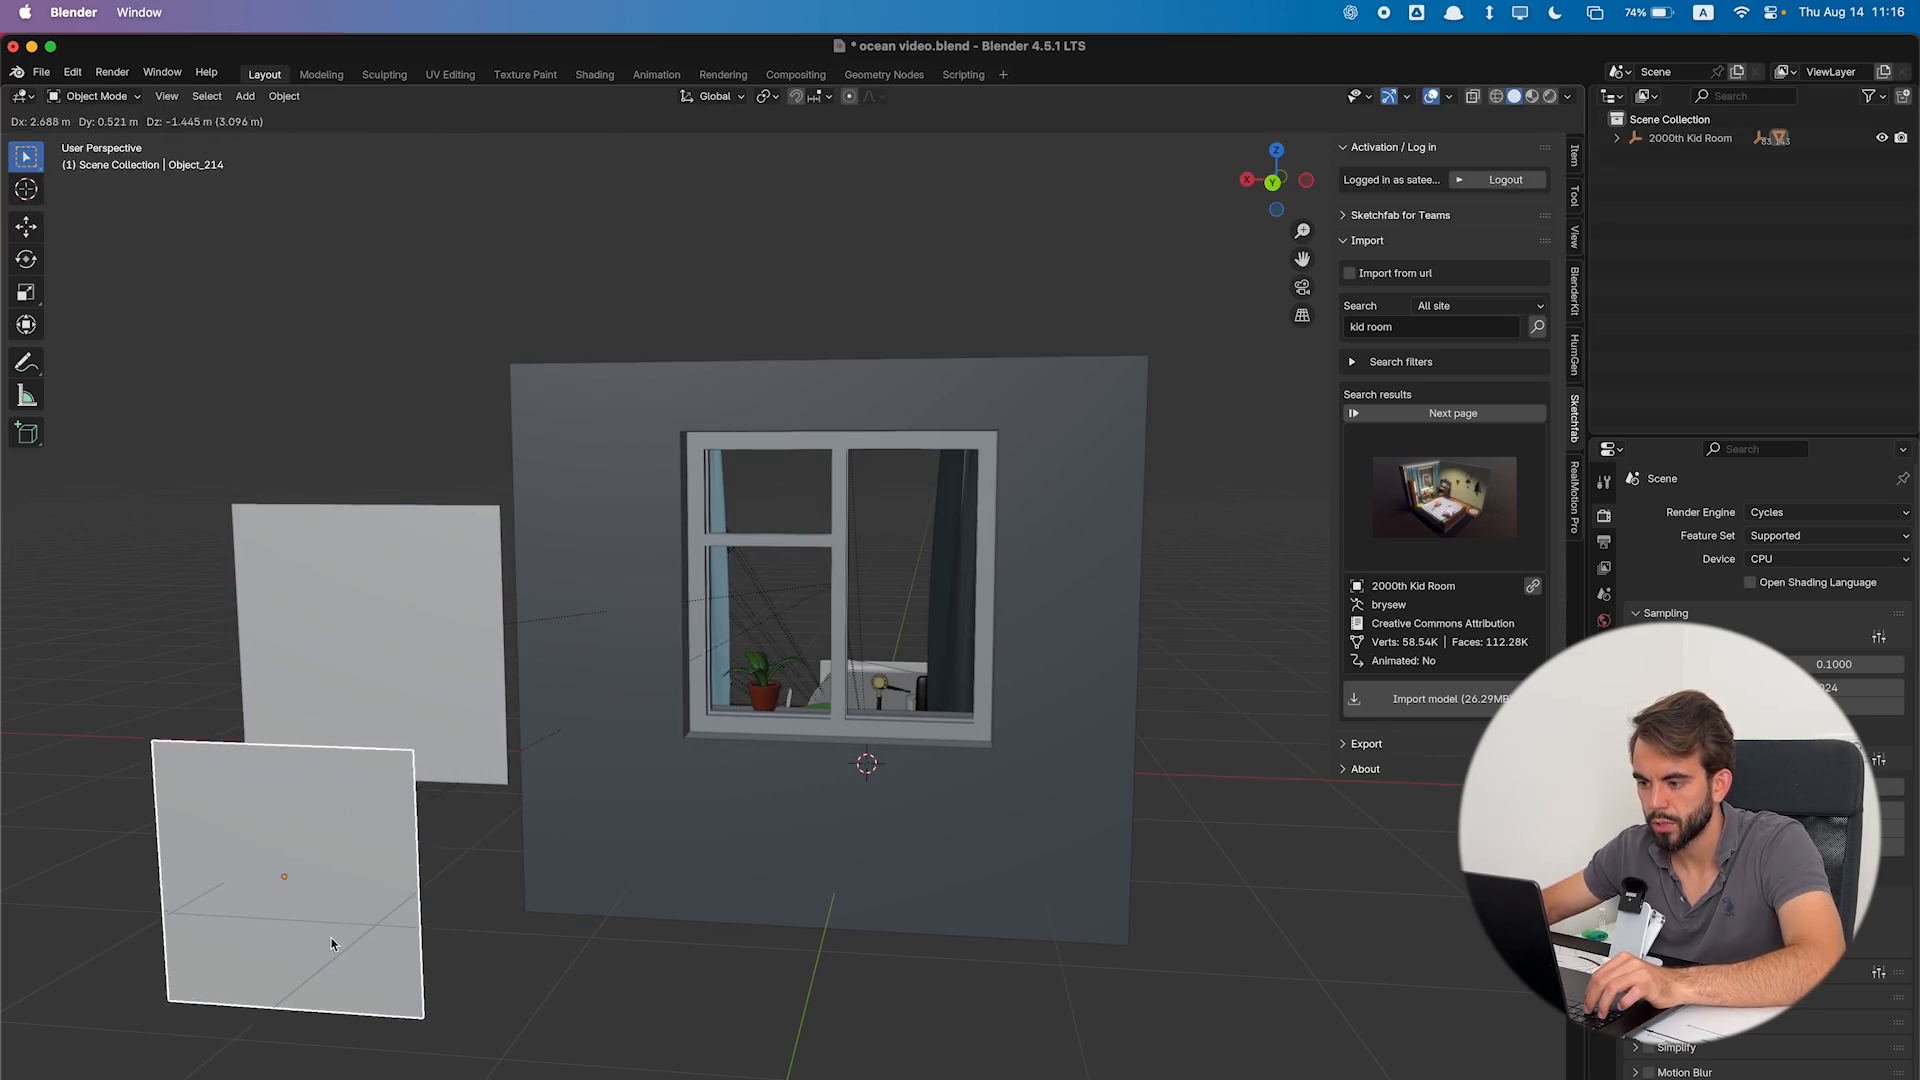Enable the Open Shading Language checkbox
1920x1080 pixels.
(x=1750, y=583)
